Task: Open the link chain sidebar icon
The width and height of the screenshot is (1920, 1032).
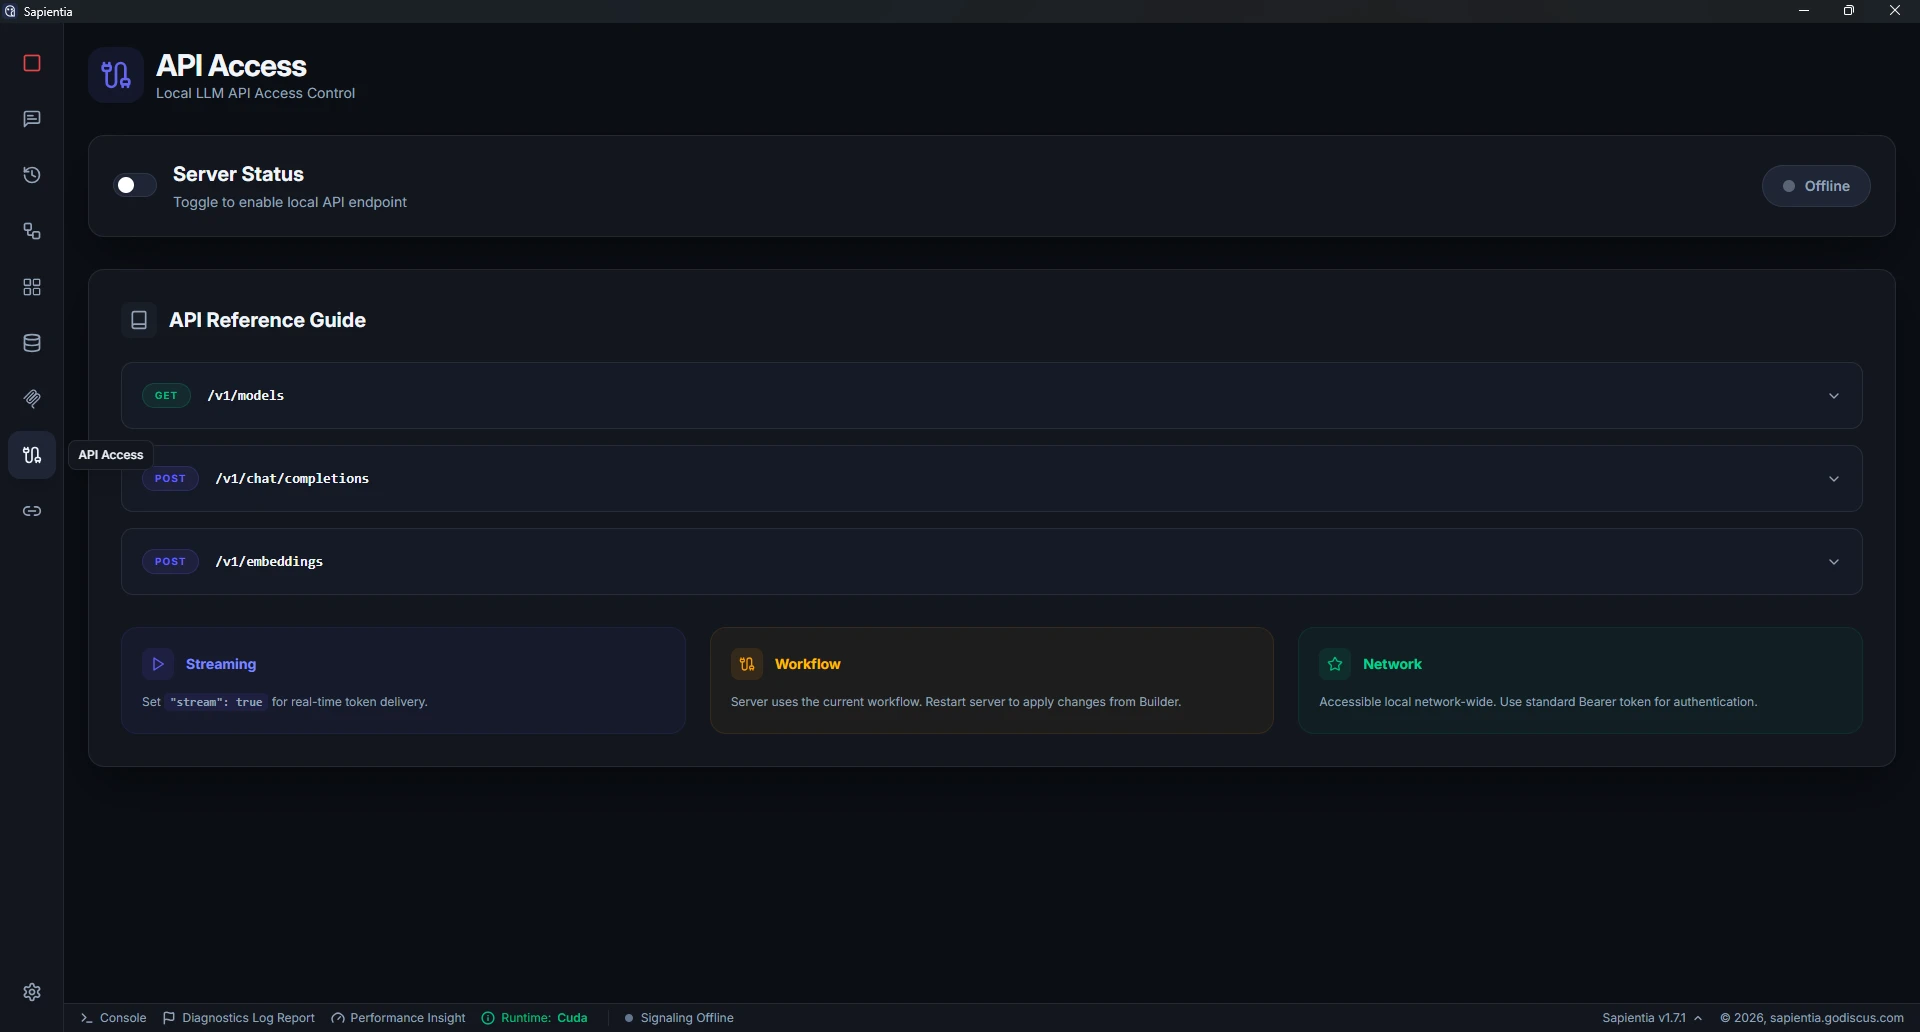Action: 32,511
